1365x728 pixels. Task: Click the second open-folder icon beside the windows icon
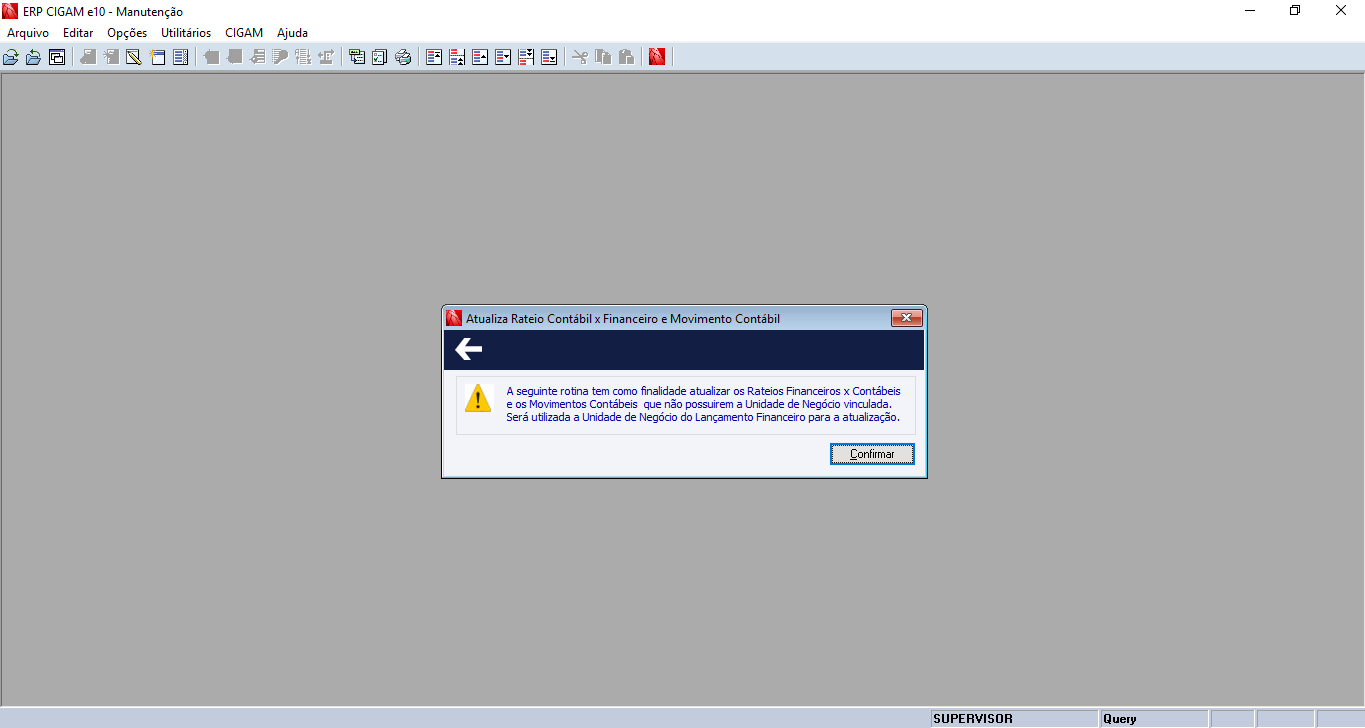34,57
